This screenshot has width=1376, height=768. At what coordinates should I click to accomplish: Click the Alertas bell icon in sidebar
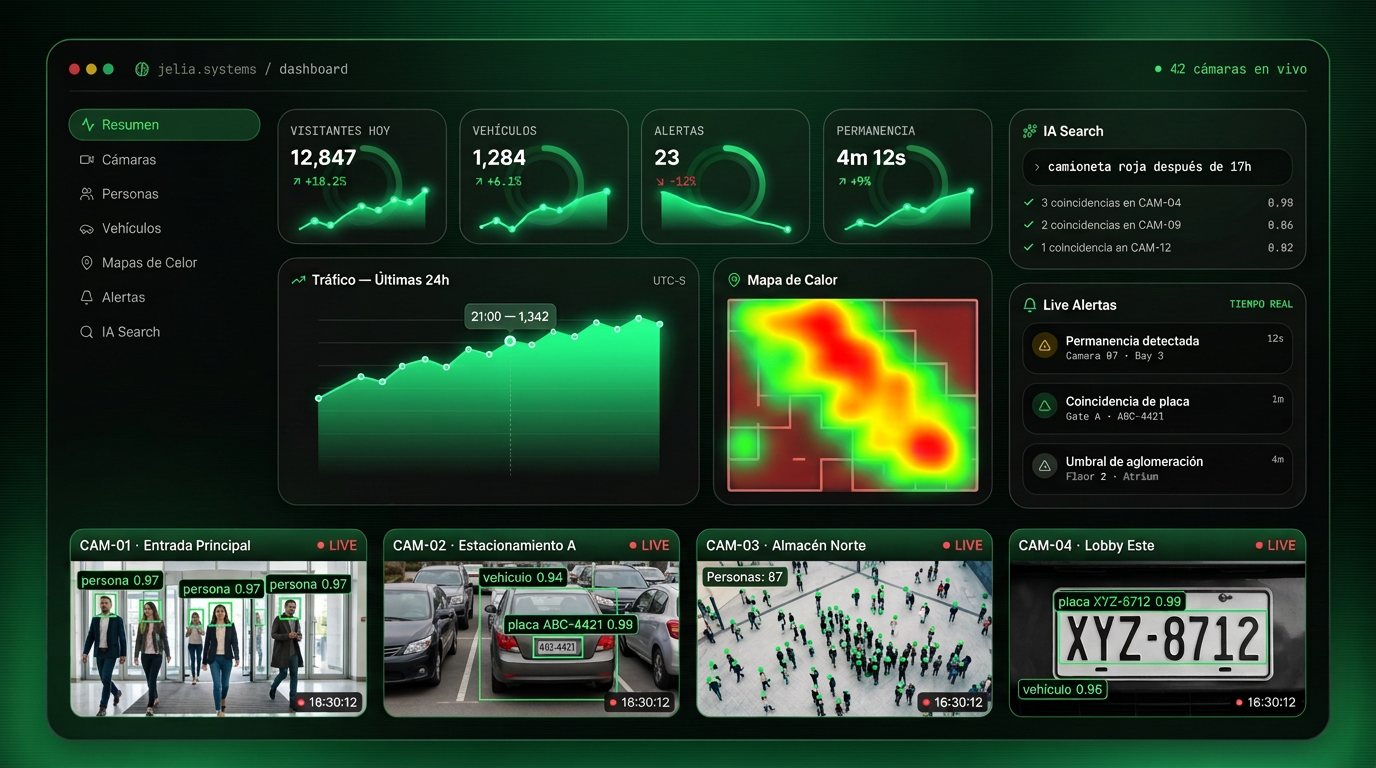click(87, 297)
